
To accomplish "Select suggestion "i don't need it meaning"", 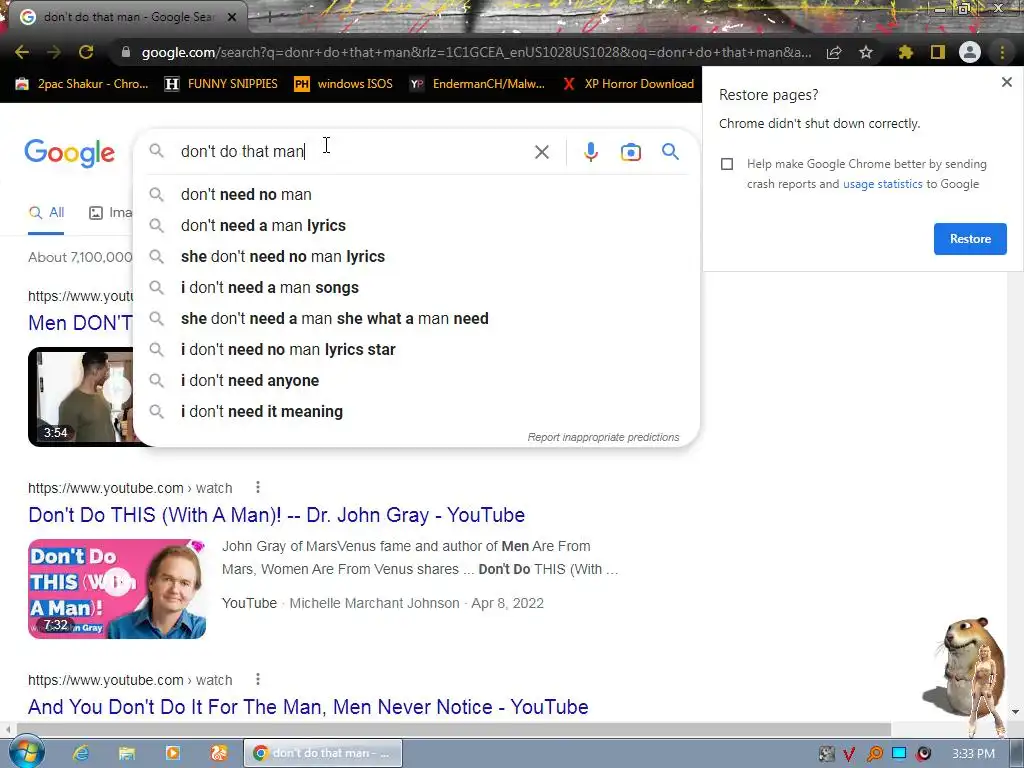I will coord(417,411).
